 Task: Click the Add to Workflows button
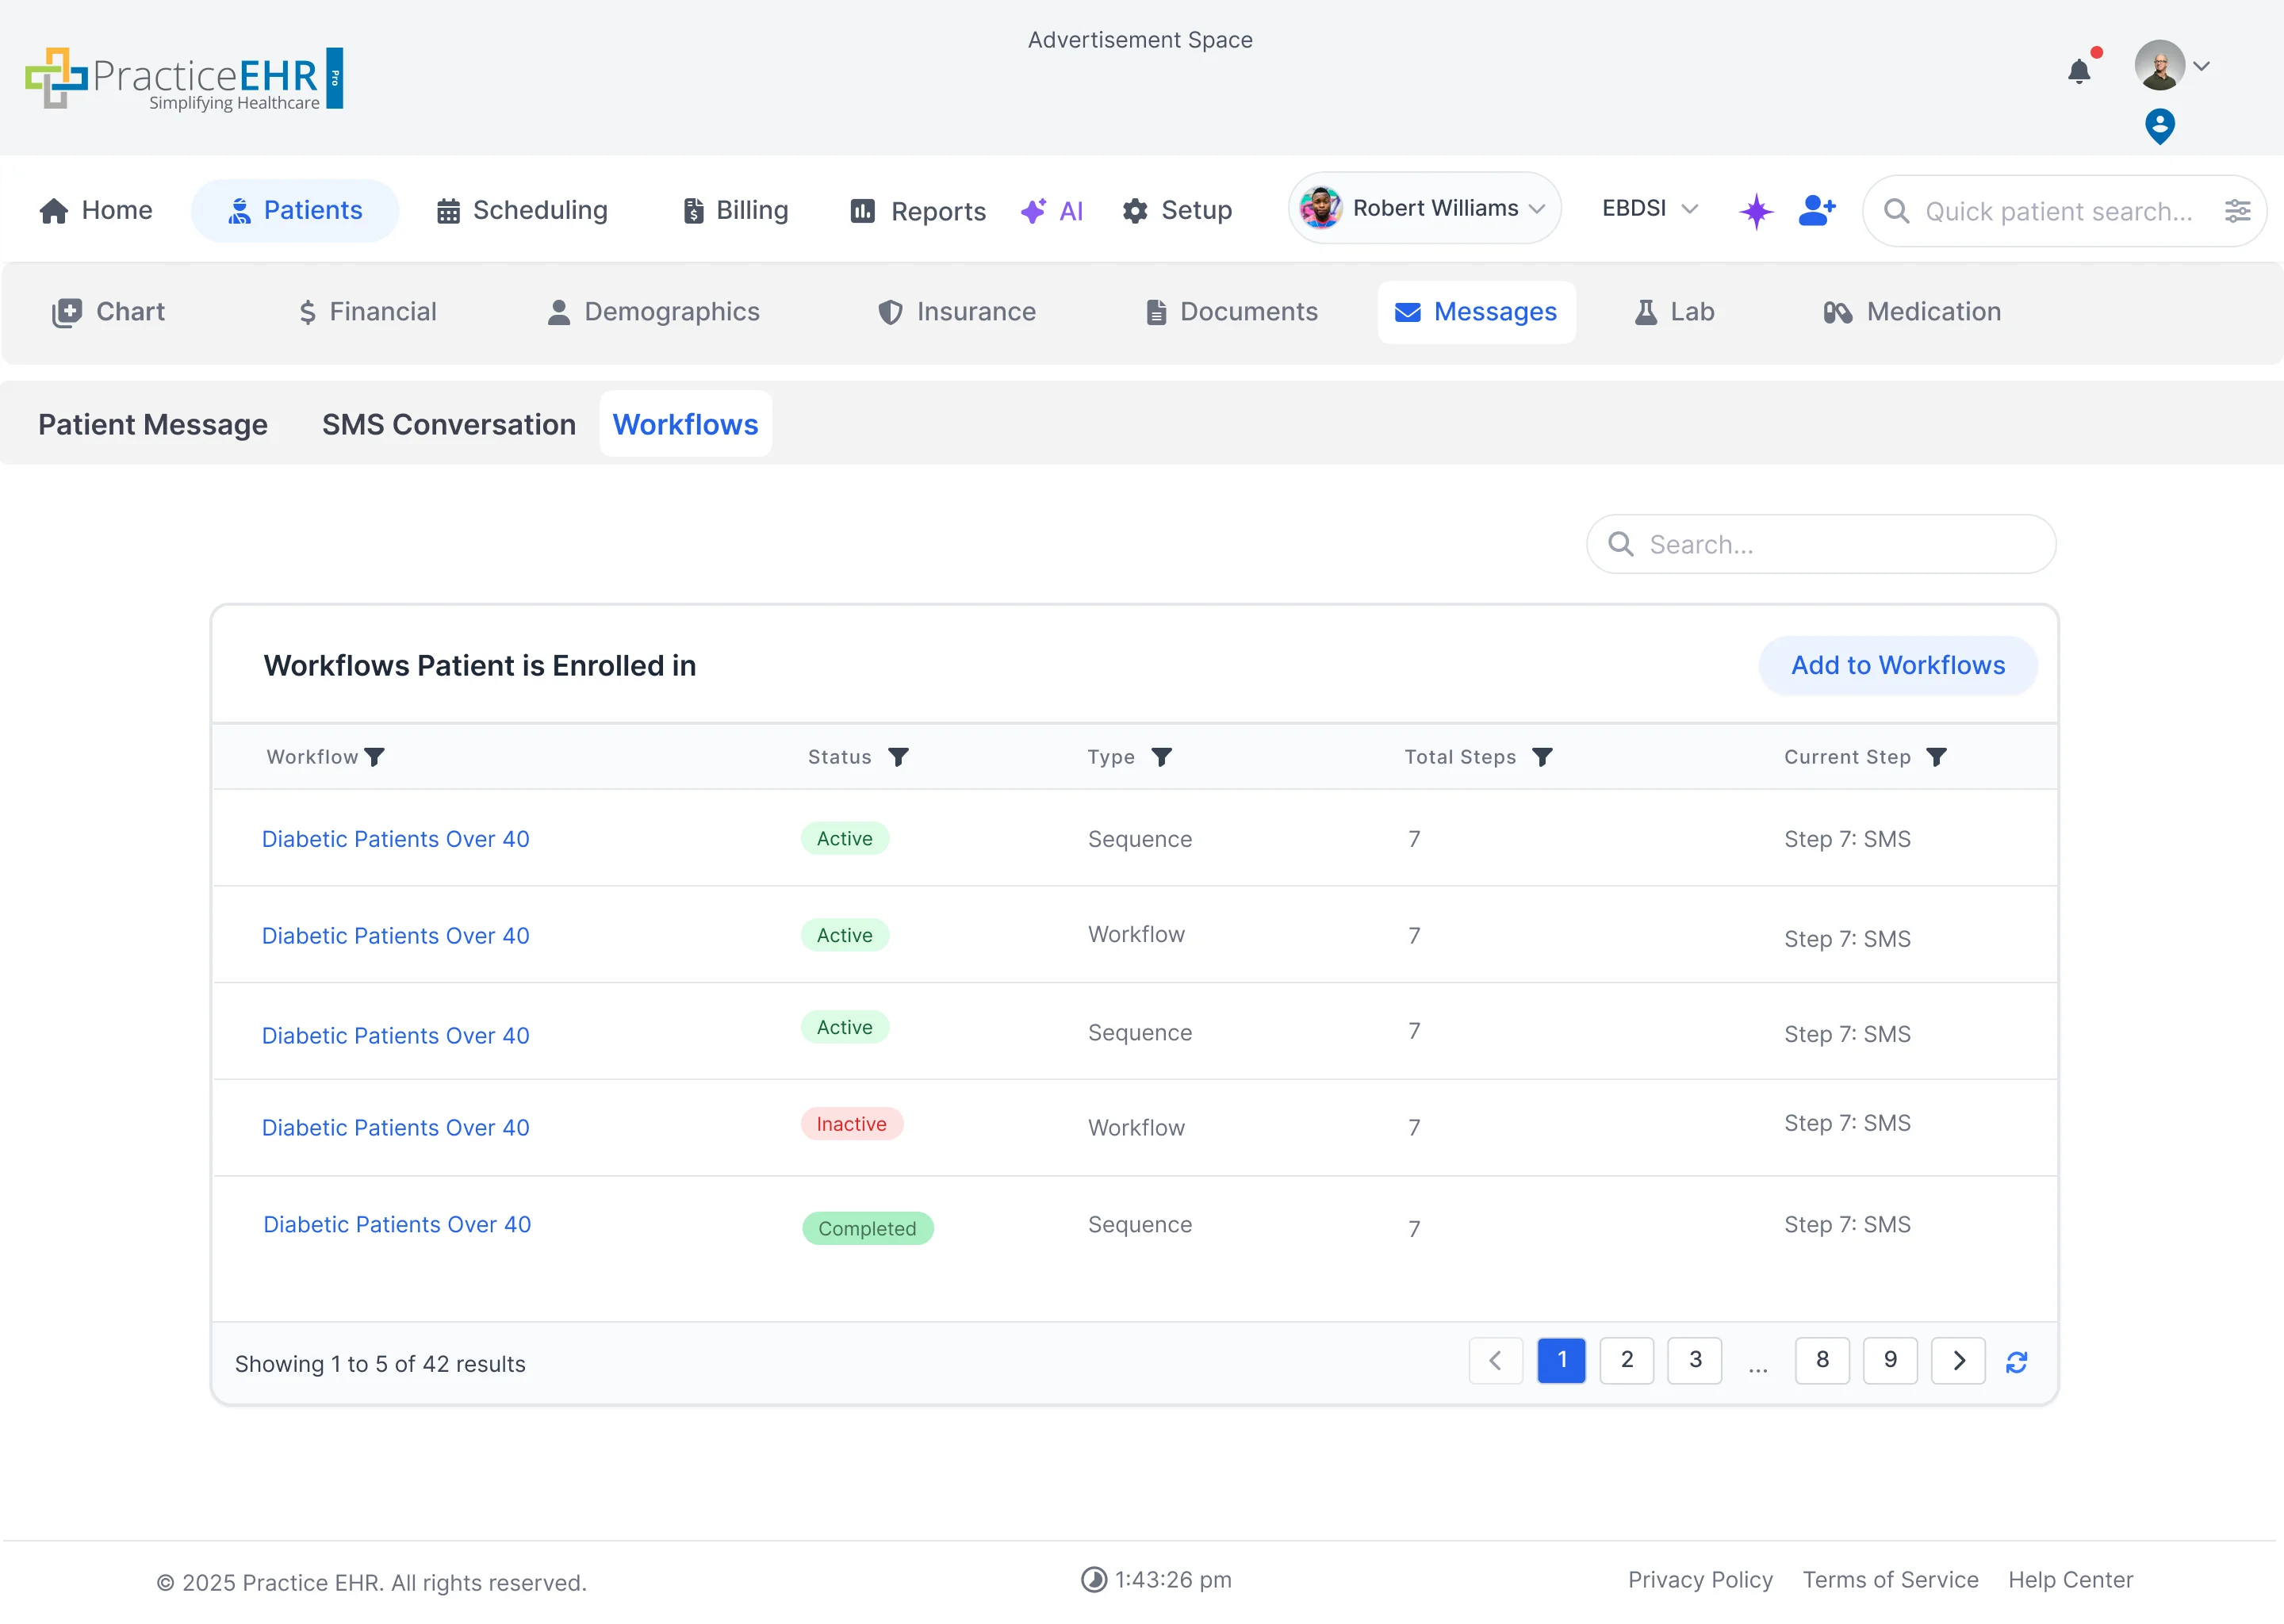point(1897,665)
